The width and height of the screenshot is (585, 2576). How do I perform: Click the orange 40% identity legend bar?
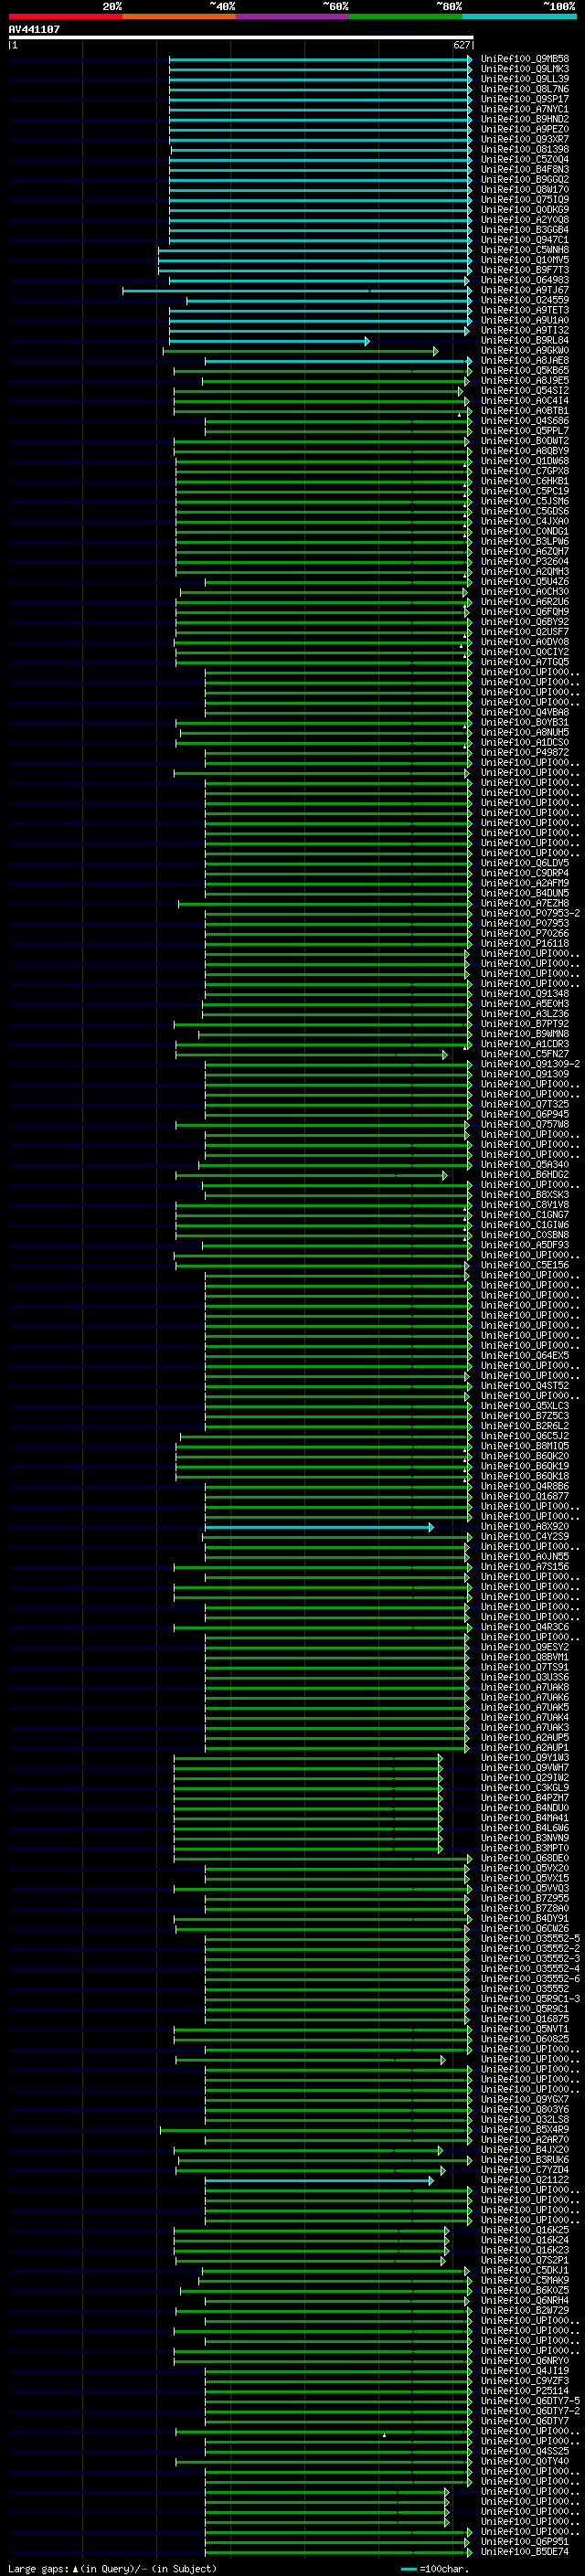tap(179, 16)
